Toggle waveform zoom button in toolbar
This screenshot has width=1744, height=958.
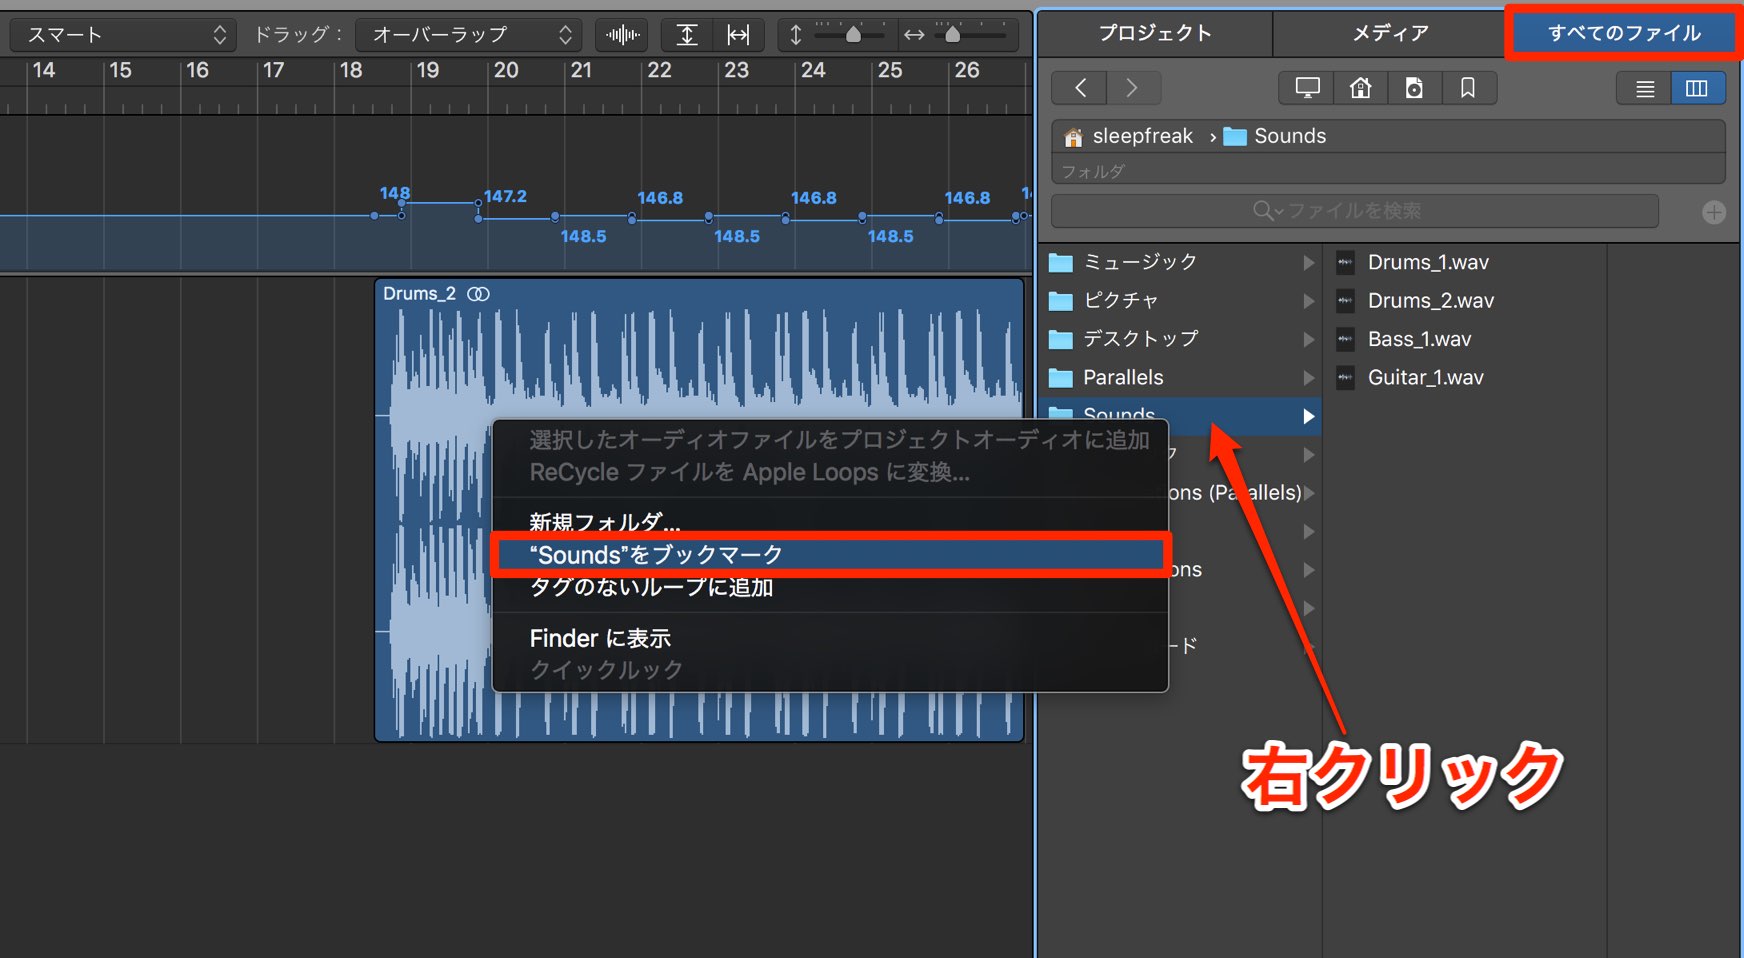622,35
